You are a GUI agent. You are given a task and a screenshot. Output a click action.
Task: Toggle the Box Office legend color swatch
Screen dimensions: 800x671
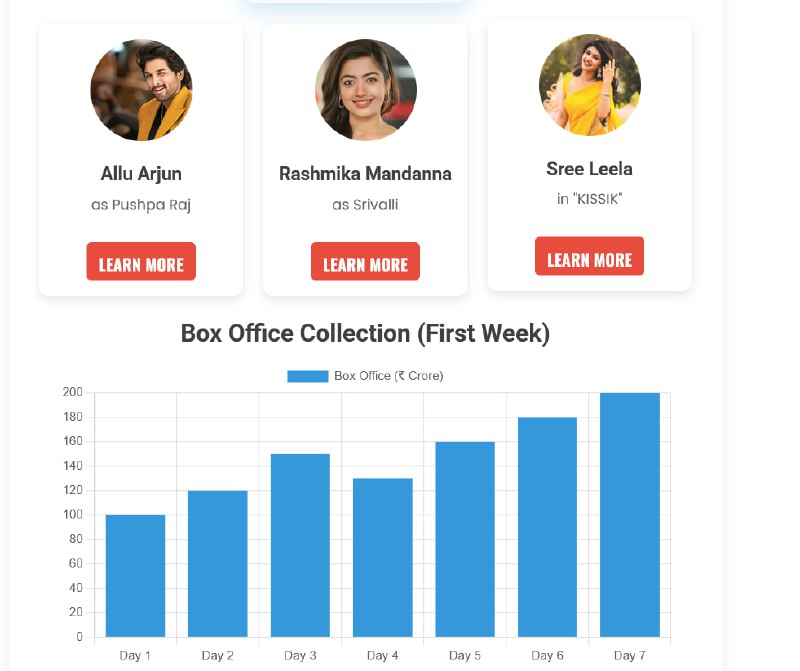[x=308, y=376]
